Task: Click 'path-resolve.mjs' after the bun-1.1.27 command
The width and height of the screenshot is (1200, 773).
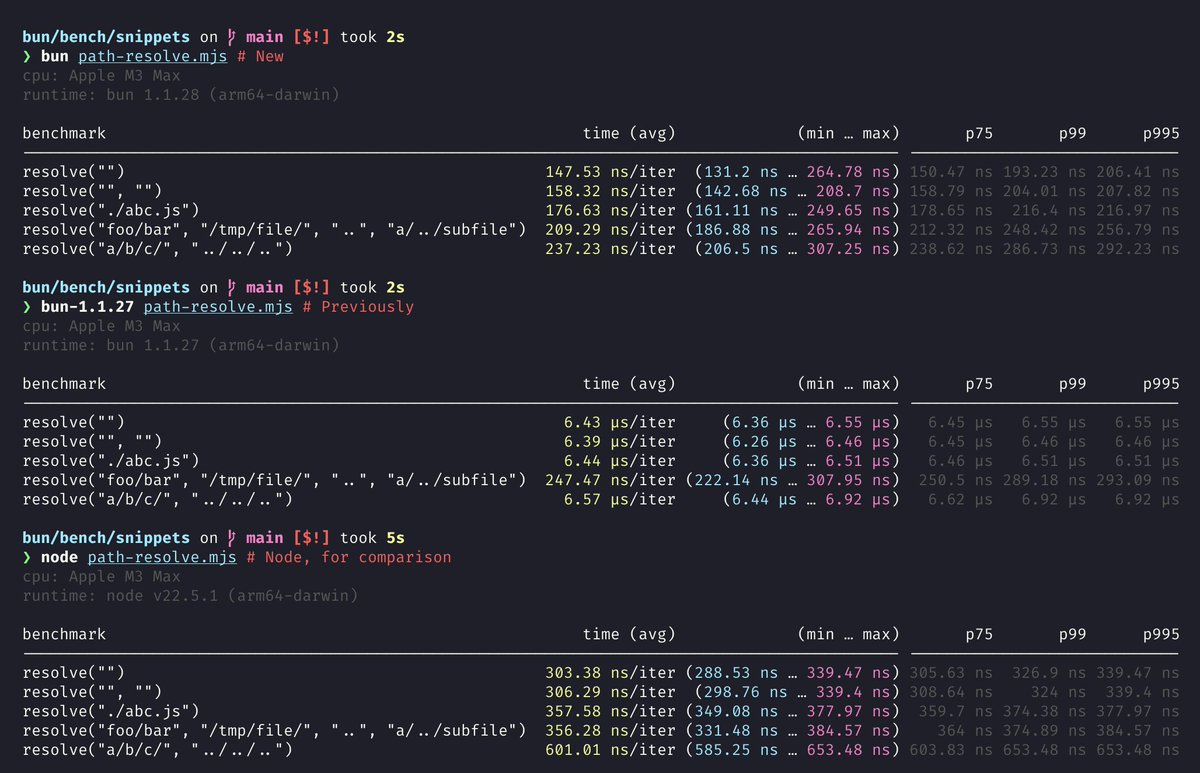Action: click(x=218, y=306)
